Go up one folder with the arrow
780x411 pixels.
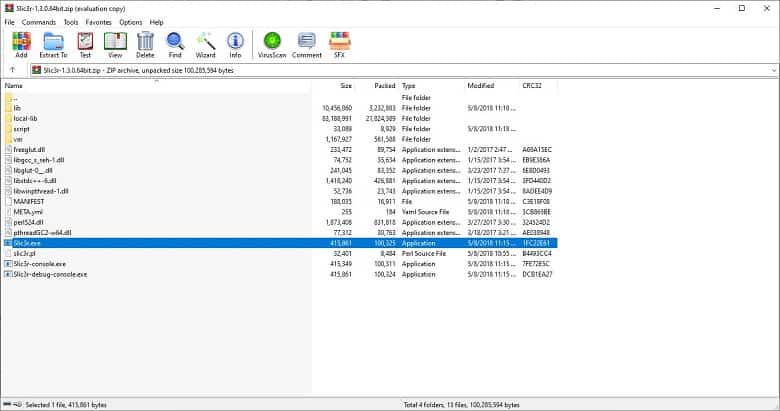(13, 70)
